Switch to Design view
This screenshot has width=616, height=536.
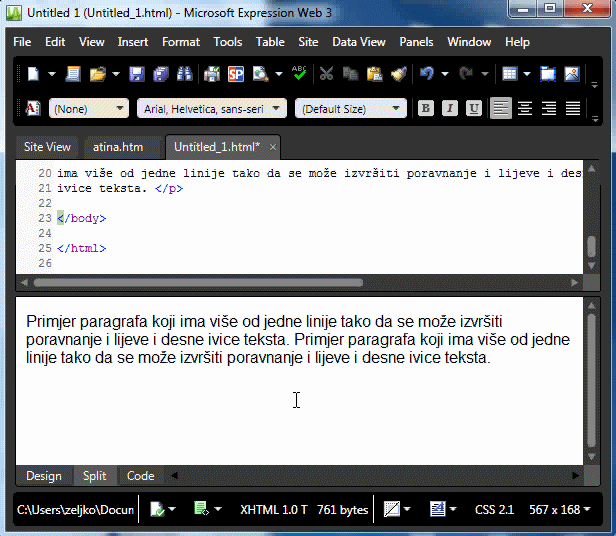[43, 476]
